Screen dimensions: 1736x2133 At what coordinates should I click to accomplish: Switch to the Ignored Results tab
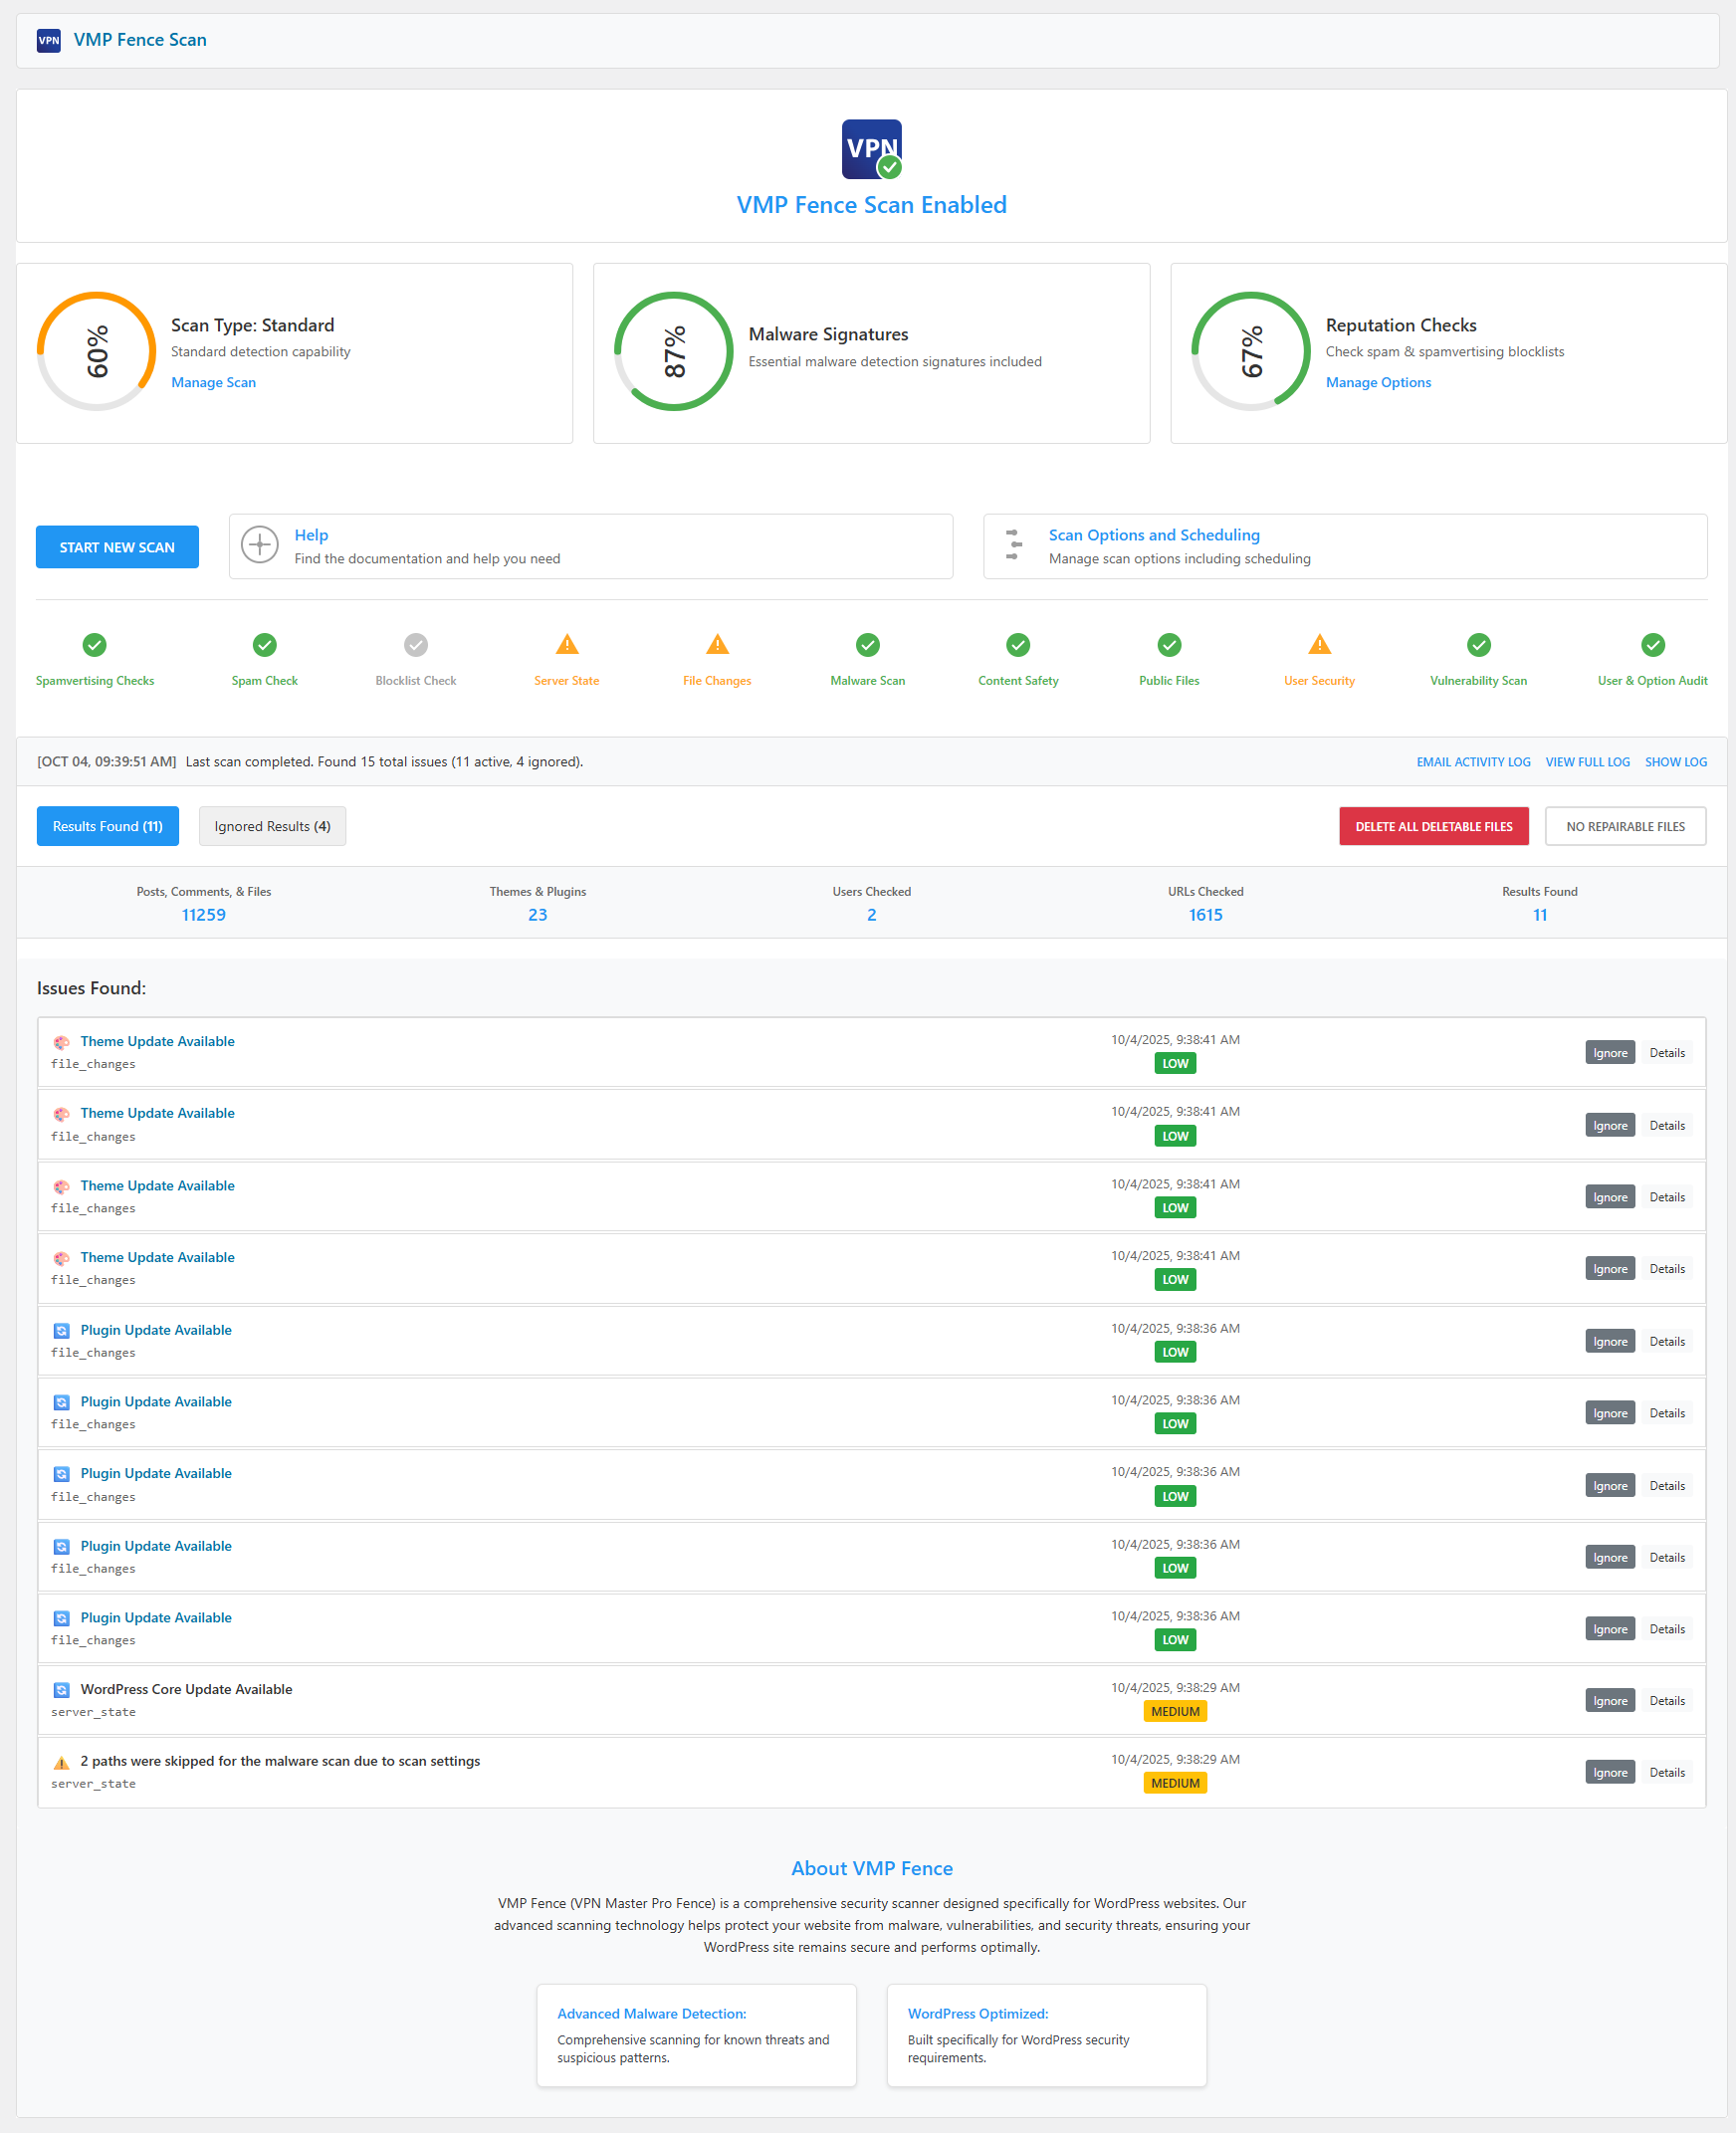[x=272, y=826]
